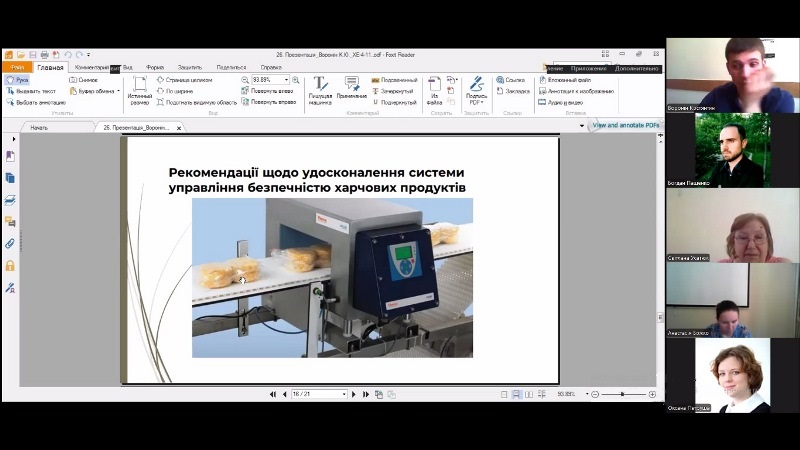Activate the Typewriter (Пишущая машинка) tool
This screenshot has height=450, width=800.
pos(320,89)
